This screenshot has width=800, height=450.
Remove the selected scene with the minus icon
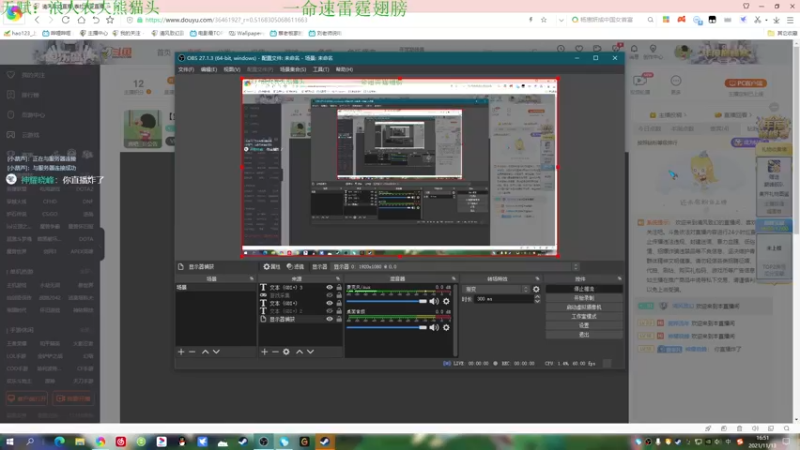pos(192,352)
